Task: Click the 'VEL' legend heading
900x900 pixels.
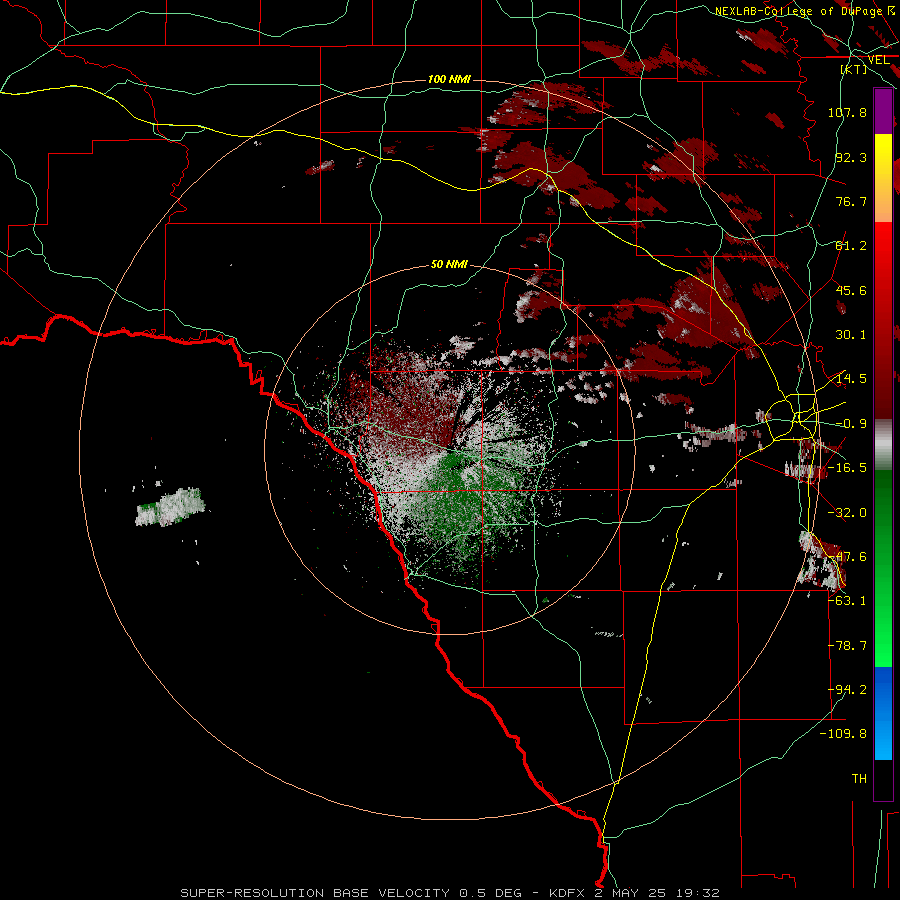Action: (878, 60)
